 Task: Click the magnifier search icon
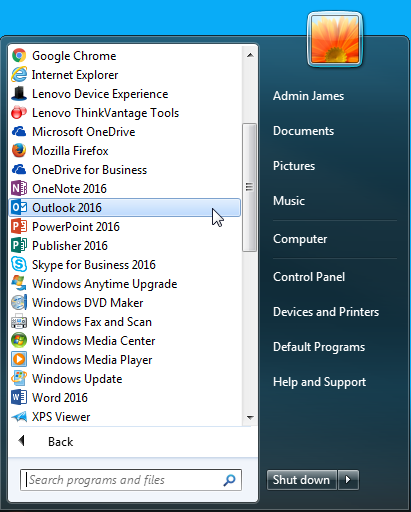coord(229,480)
